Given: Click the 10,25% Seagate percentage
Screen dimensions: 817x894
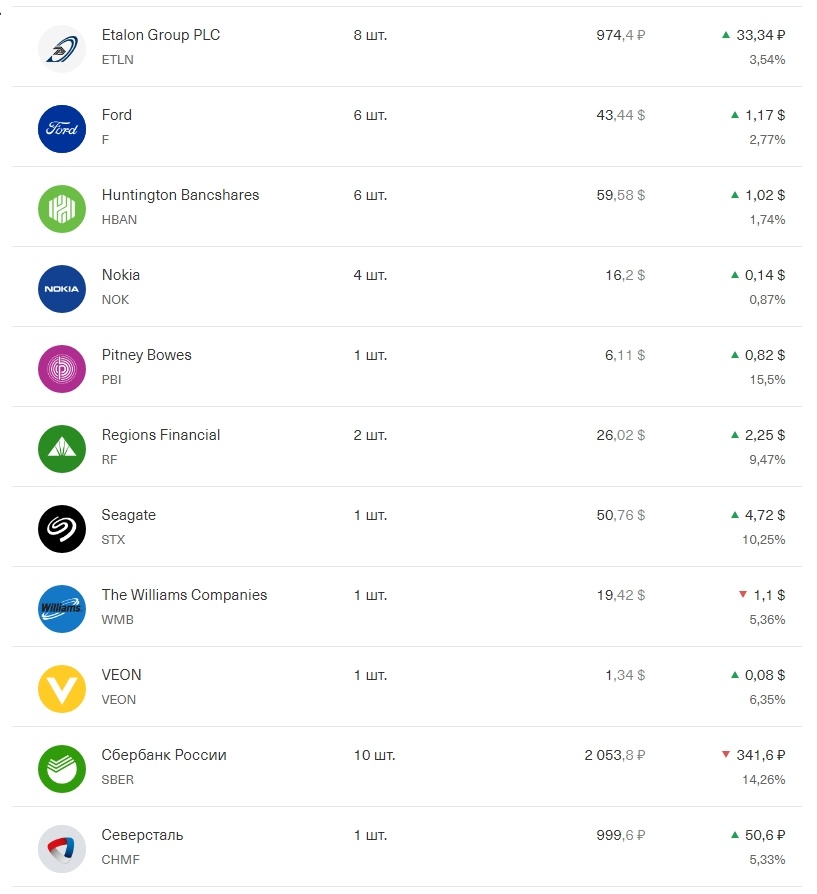Looking at the screenshot, I should [x=764, y=540].
